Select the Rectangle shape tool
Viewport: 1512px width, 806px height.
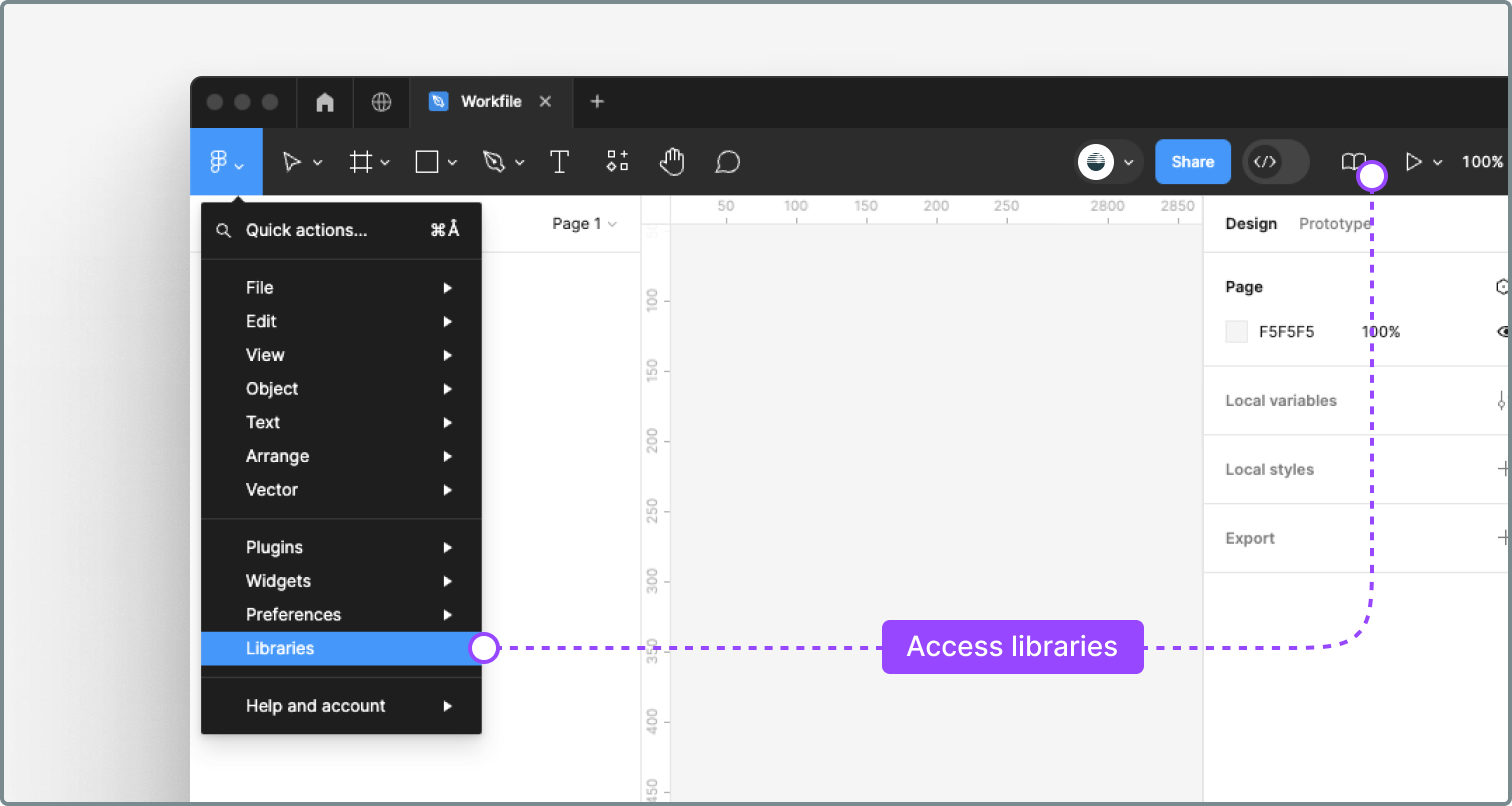click(x=428, y=161)
